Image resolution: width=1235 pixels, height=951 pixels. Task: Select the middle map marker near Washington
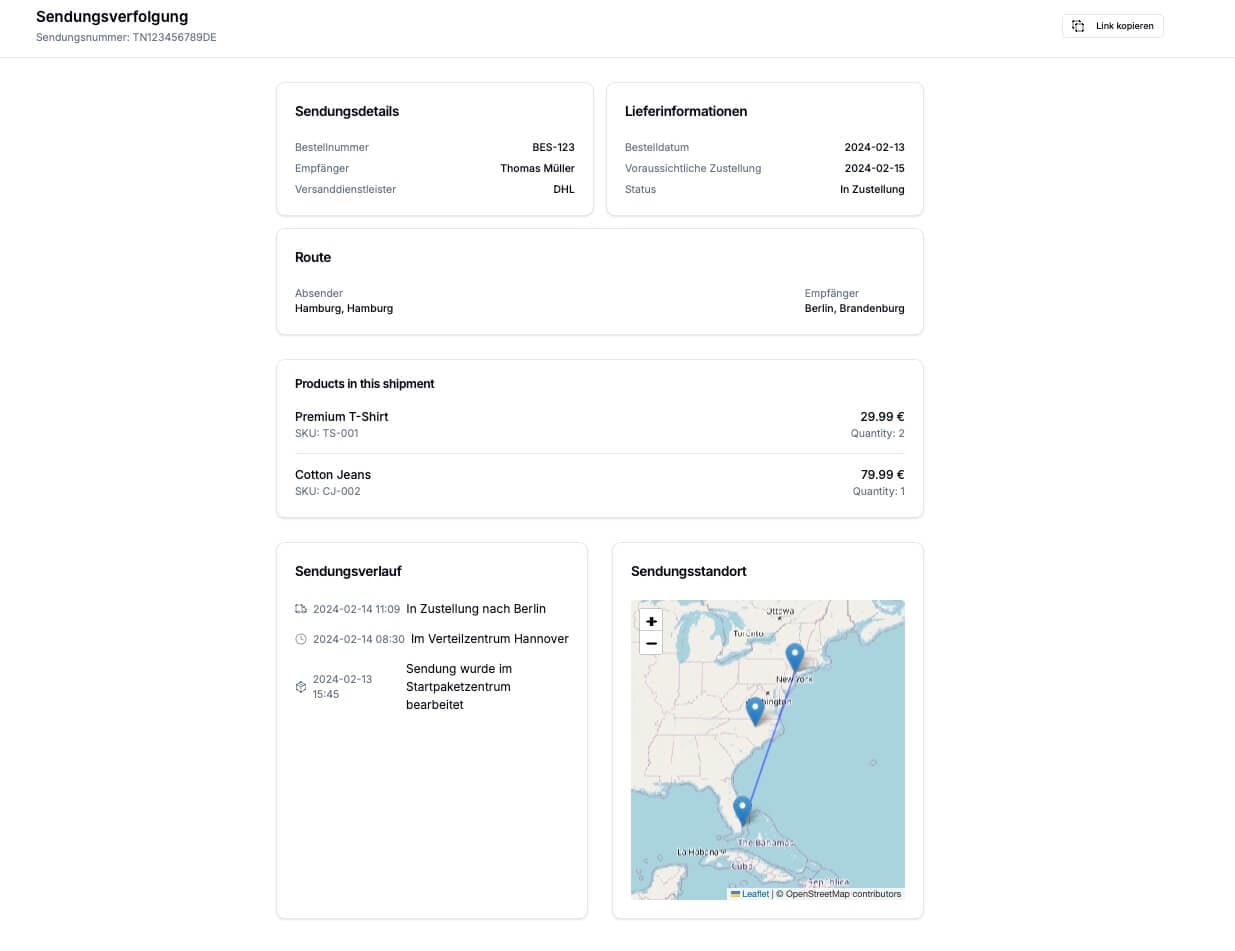click(755, 709)
